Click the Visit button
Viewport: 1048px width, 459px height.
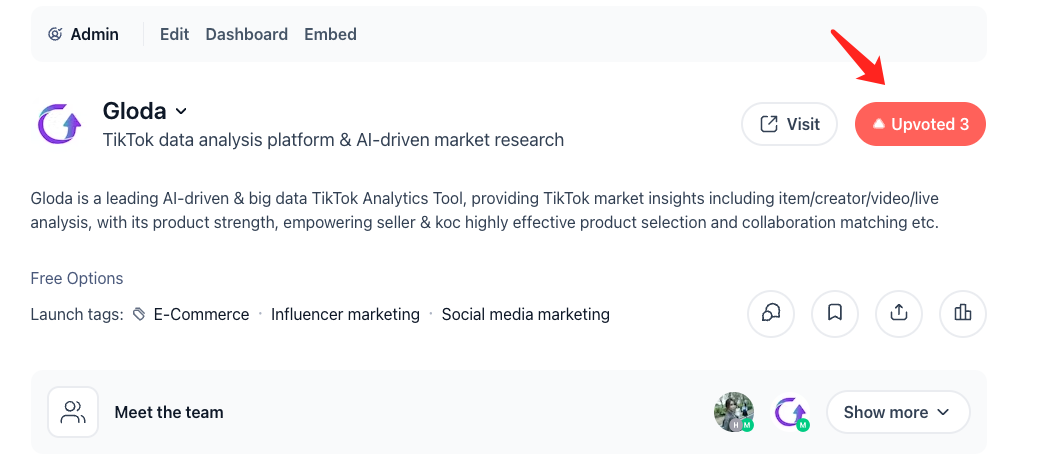pyautogui.click(x=789, y=124)
